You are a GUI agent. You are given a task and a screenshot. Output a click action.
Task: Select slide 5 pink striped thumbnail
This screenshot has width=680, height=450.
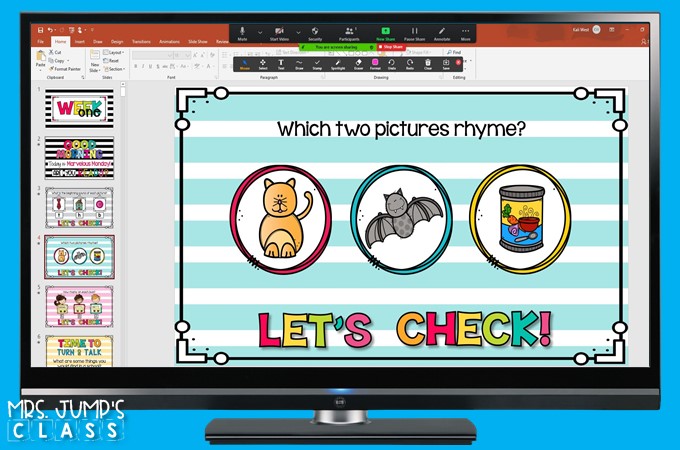click(79, 306)
